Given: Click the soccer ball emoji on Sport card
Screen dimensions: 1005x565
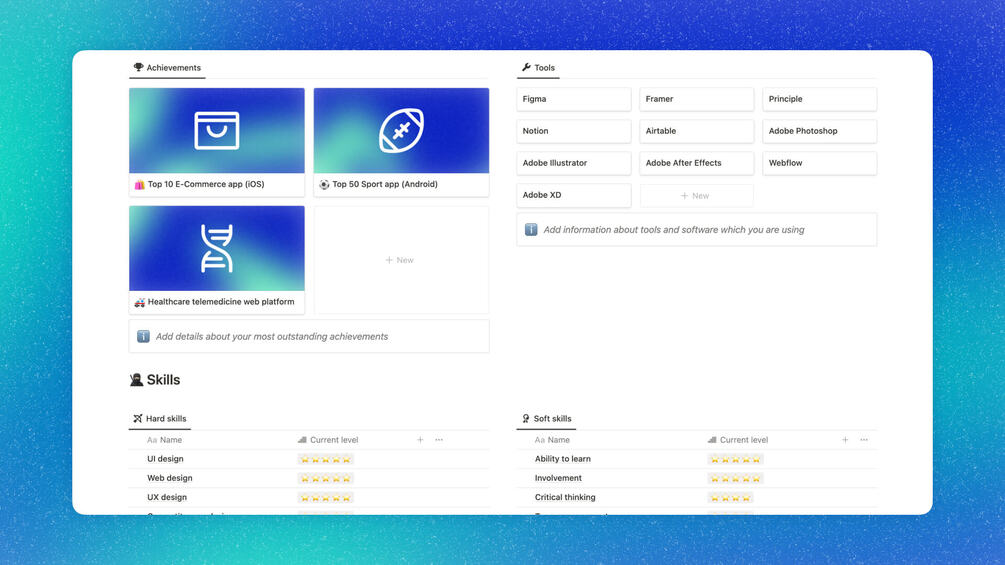Looking at the screenshot, I should coord(324,184).
